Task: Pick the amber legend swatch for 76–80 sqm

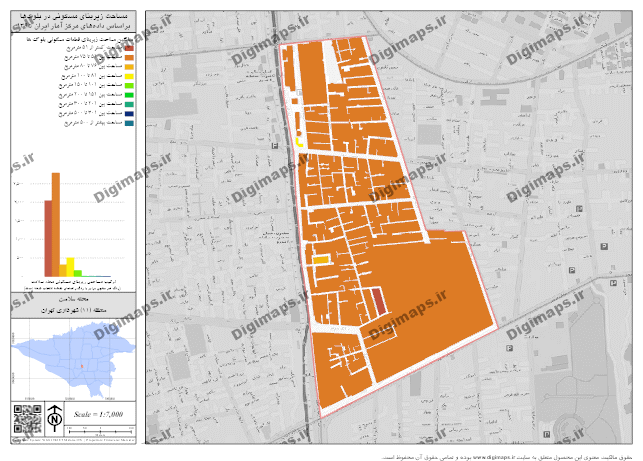Action: [129, 67]
